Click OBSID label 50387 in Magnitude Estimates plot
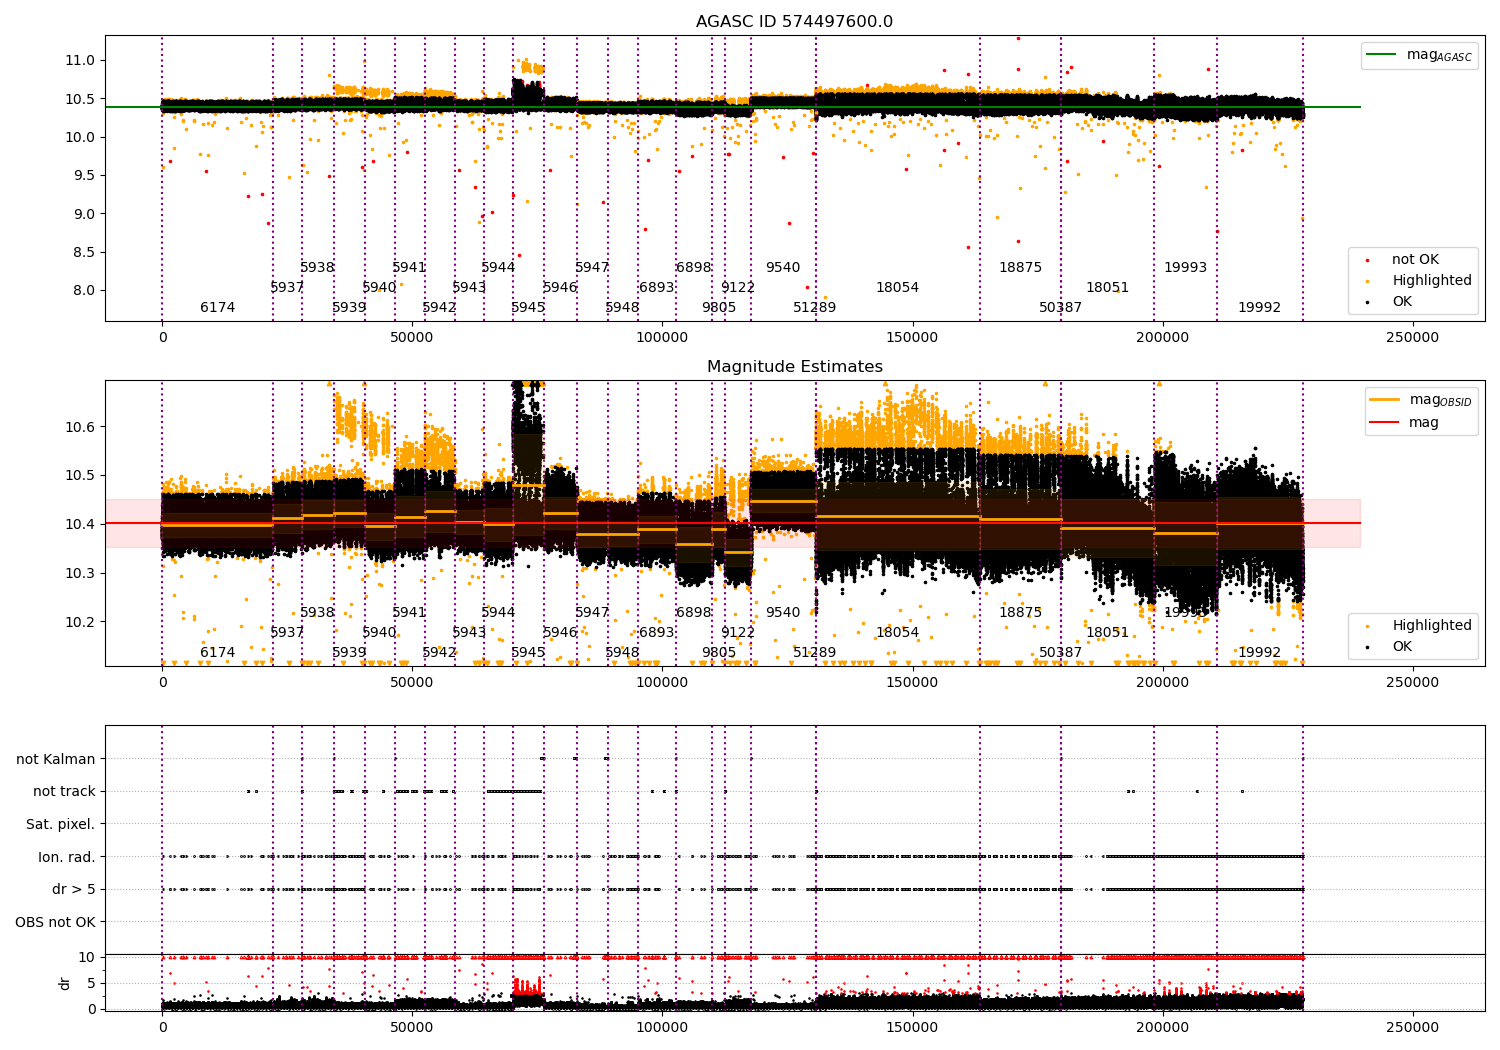This screenshot has width=1500, height=1050. pyautogui.click(x=1060, y=652)
